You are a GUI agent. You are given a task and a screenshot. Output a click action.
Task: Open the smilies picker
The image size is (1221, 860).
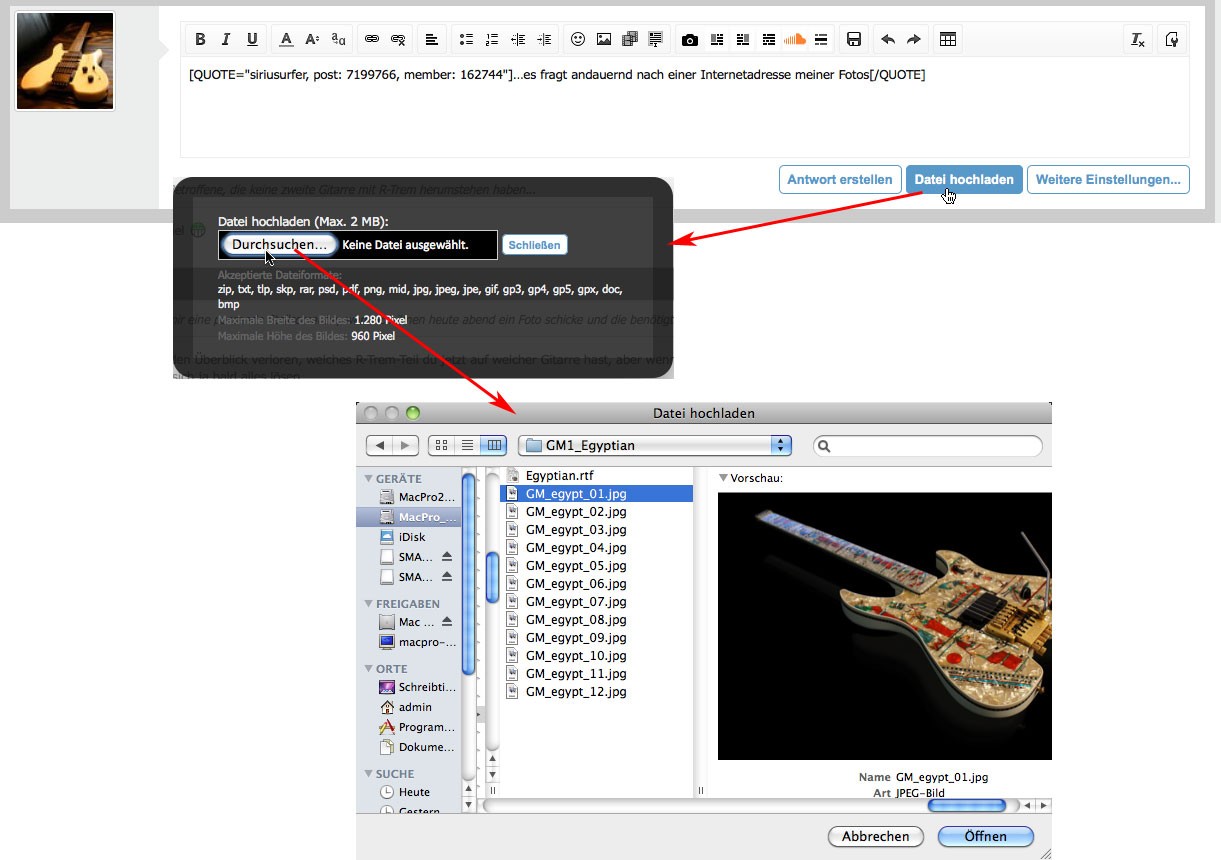tap(578, 40)
